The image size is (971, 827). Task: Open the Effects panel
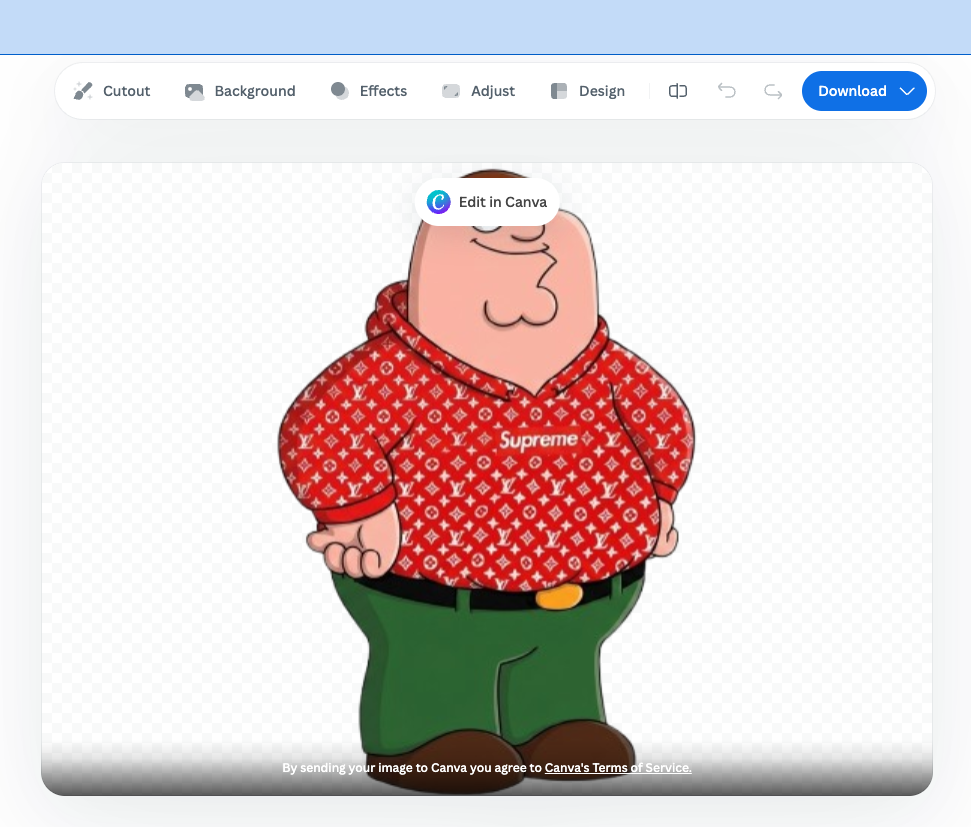(x=368, y=91)
